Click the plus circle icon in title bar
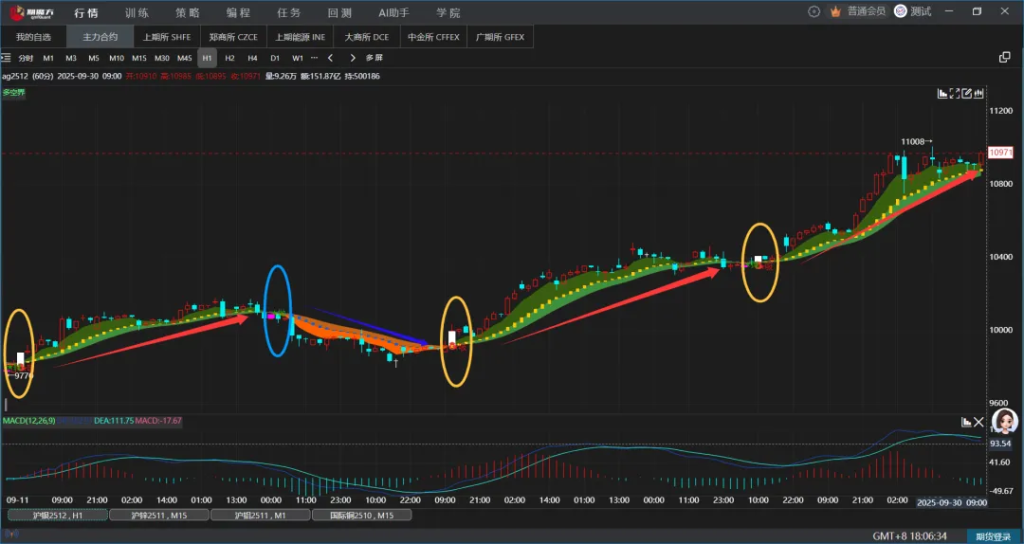Image resolution: width=1024 pixels, height=544 pixels. point(813,11)
